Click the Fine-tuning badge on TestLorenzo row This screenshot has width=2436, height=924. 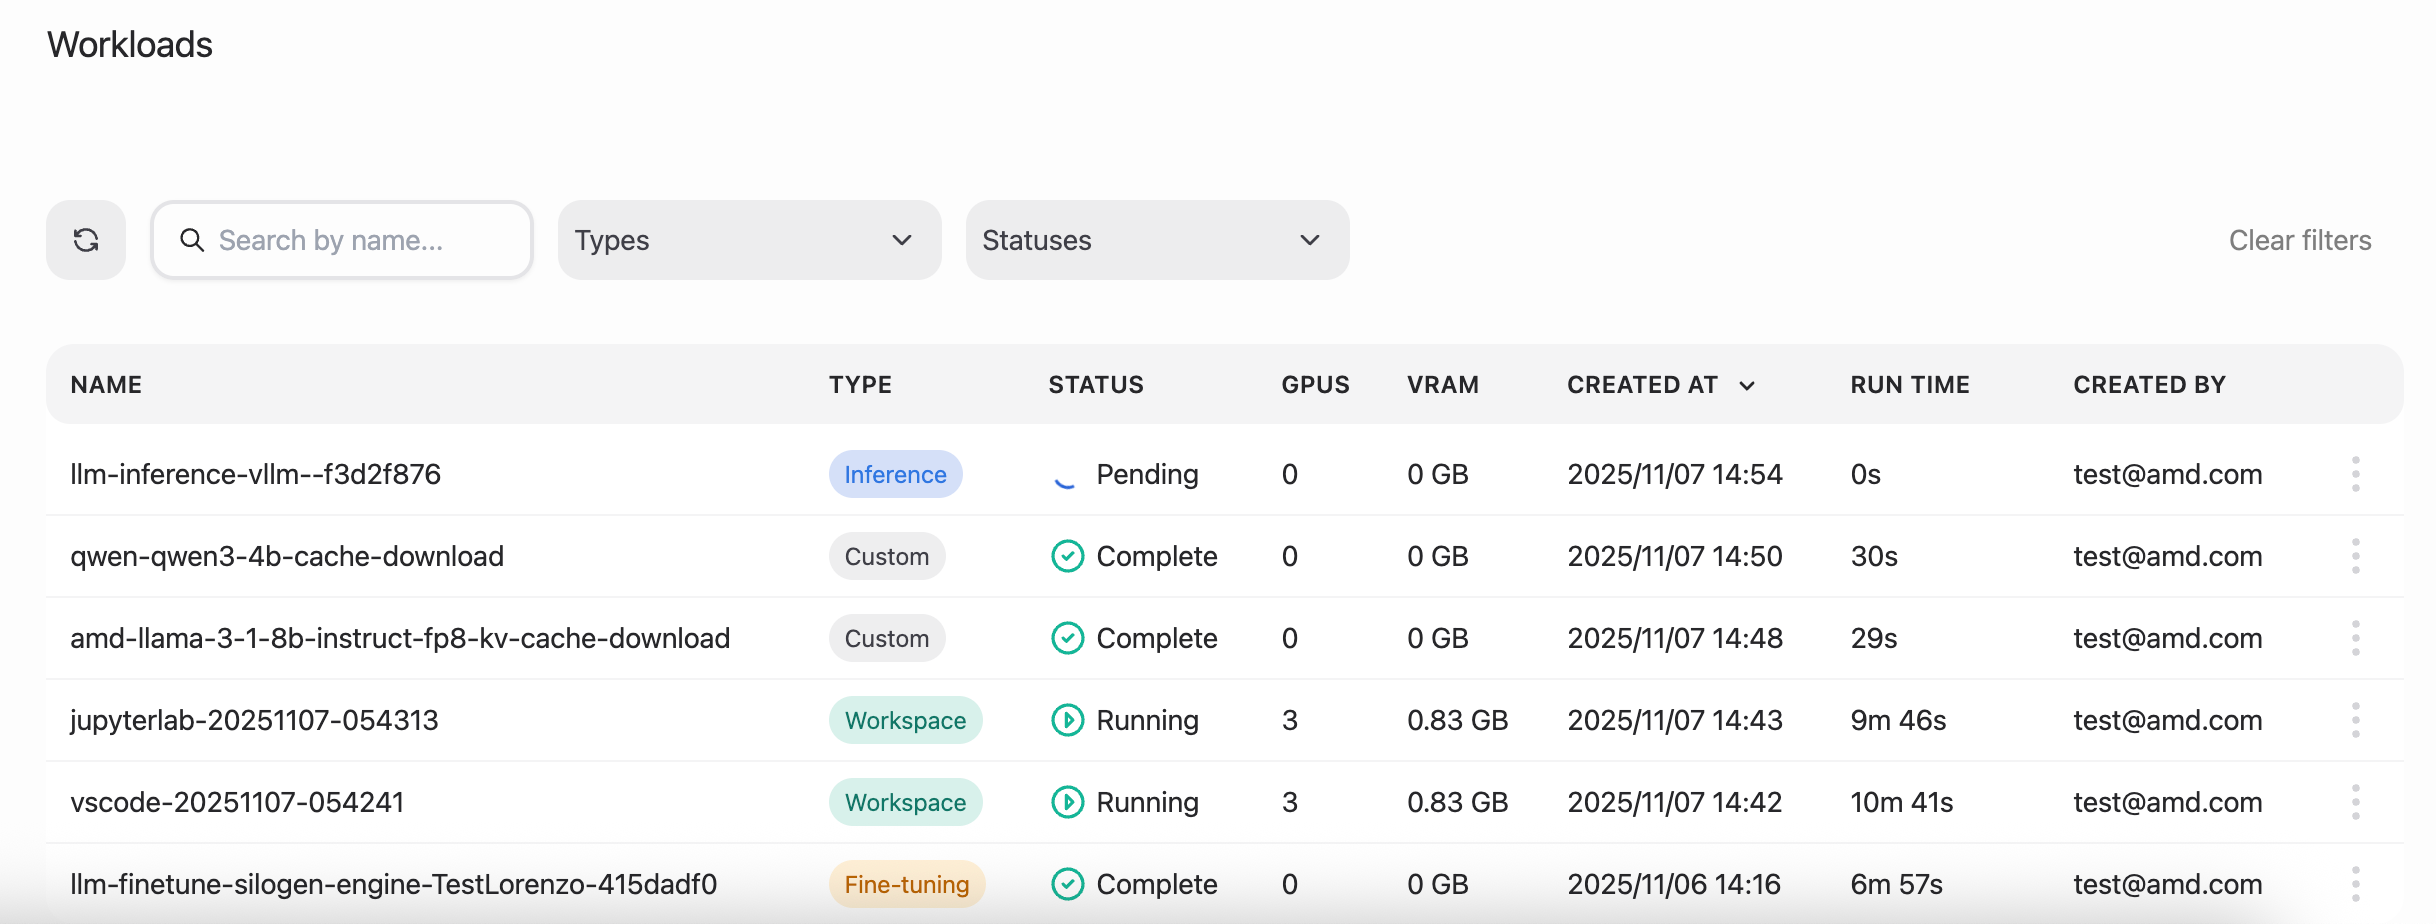pyautogui.click(x=906, y=884)
